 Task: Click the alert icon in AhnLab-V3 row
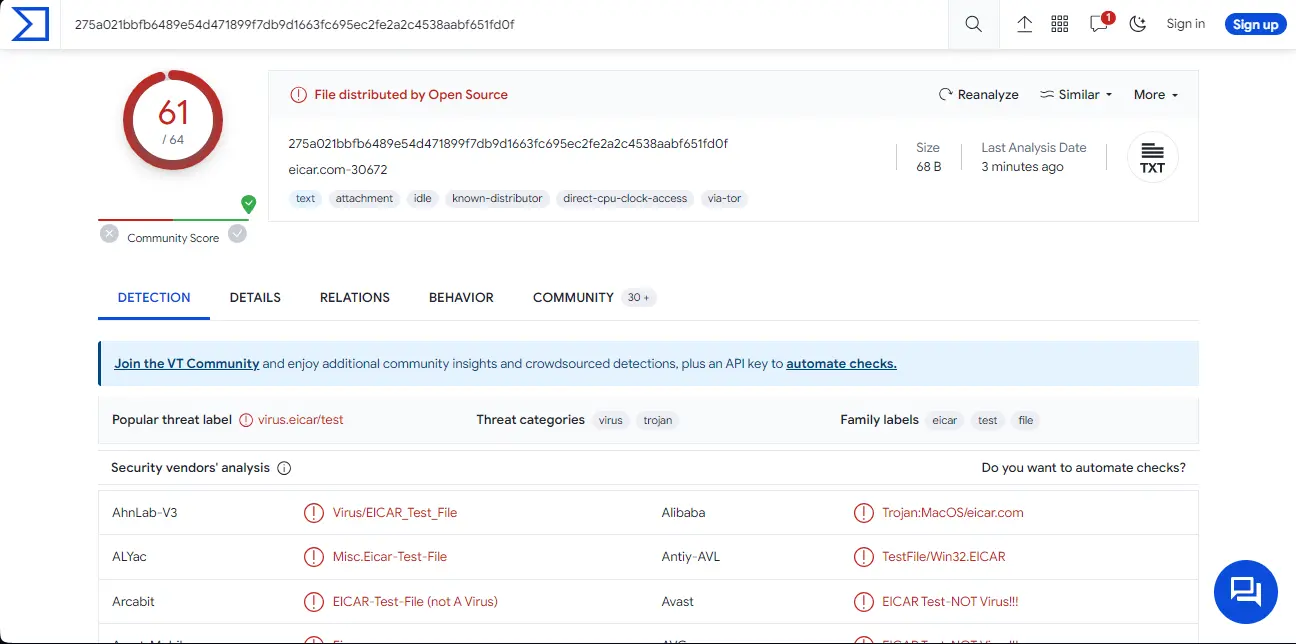[x=314, y=513]
